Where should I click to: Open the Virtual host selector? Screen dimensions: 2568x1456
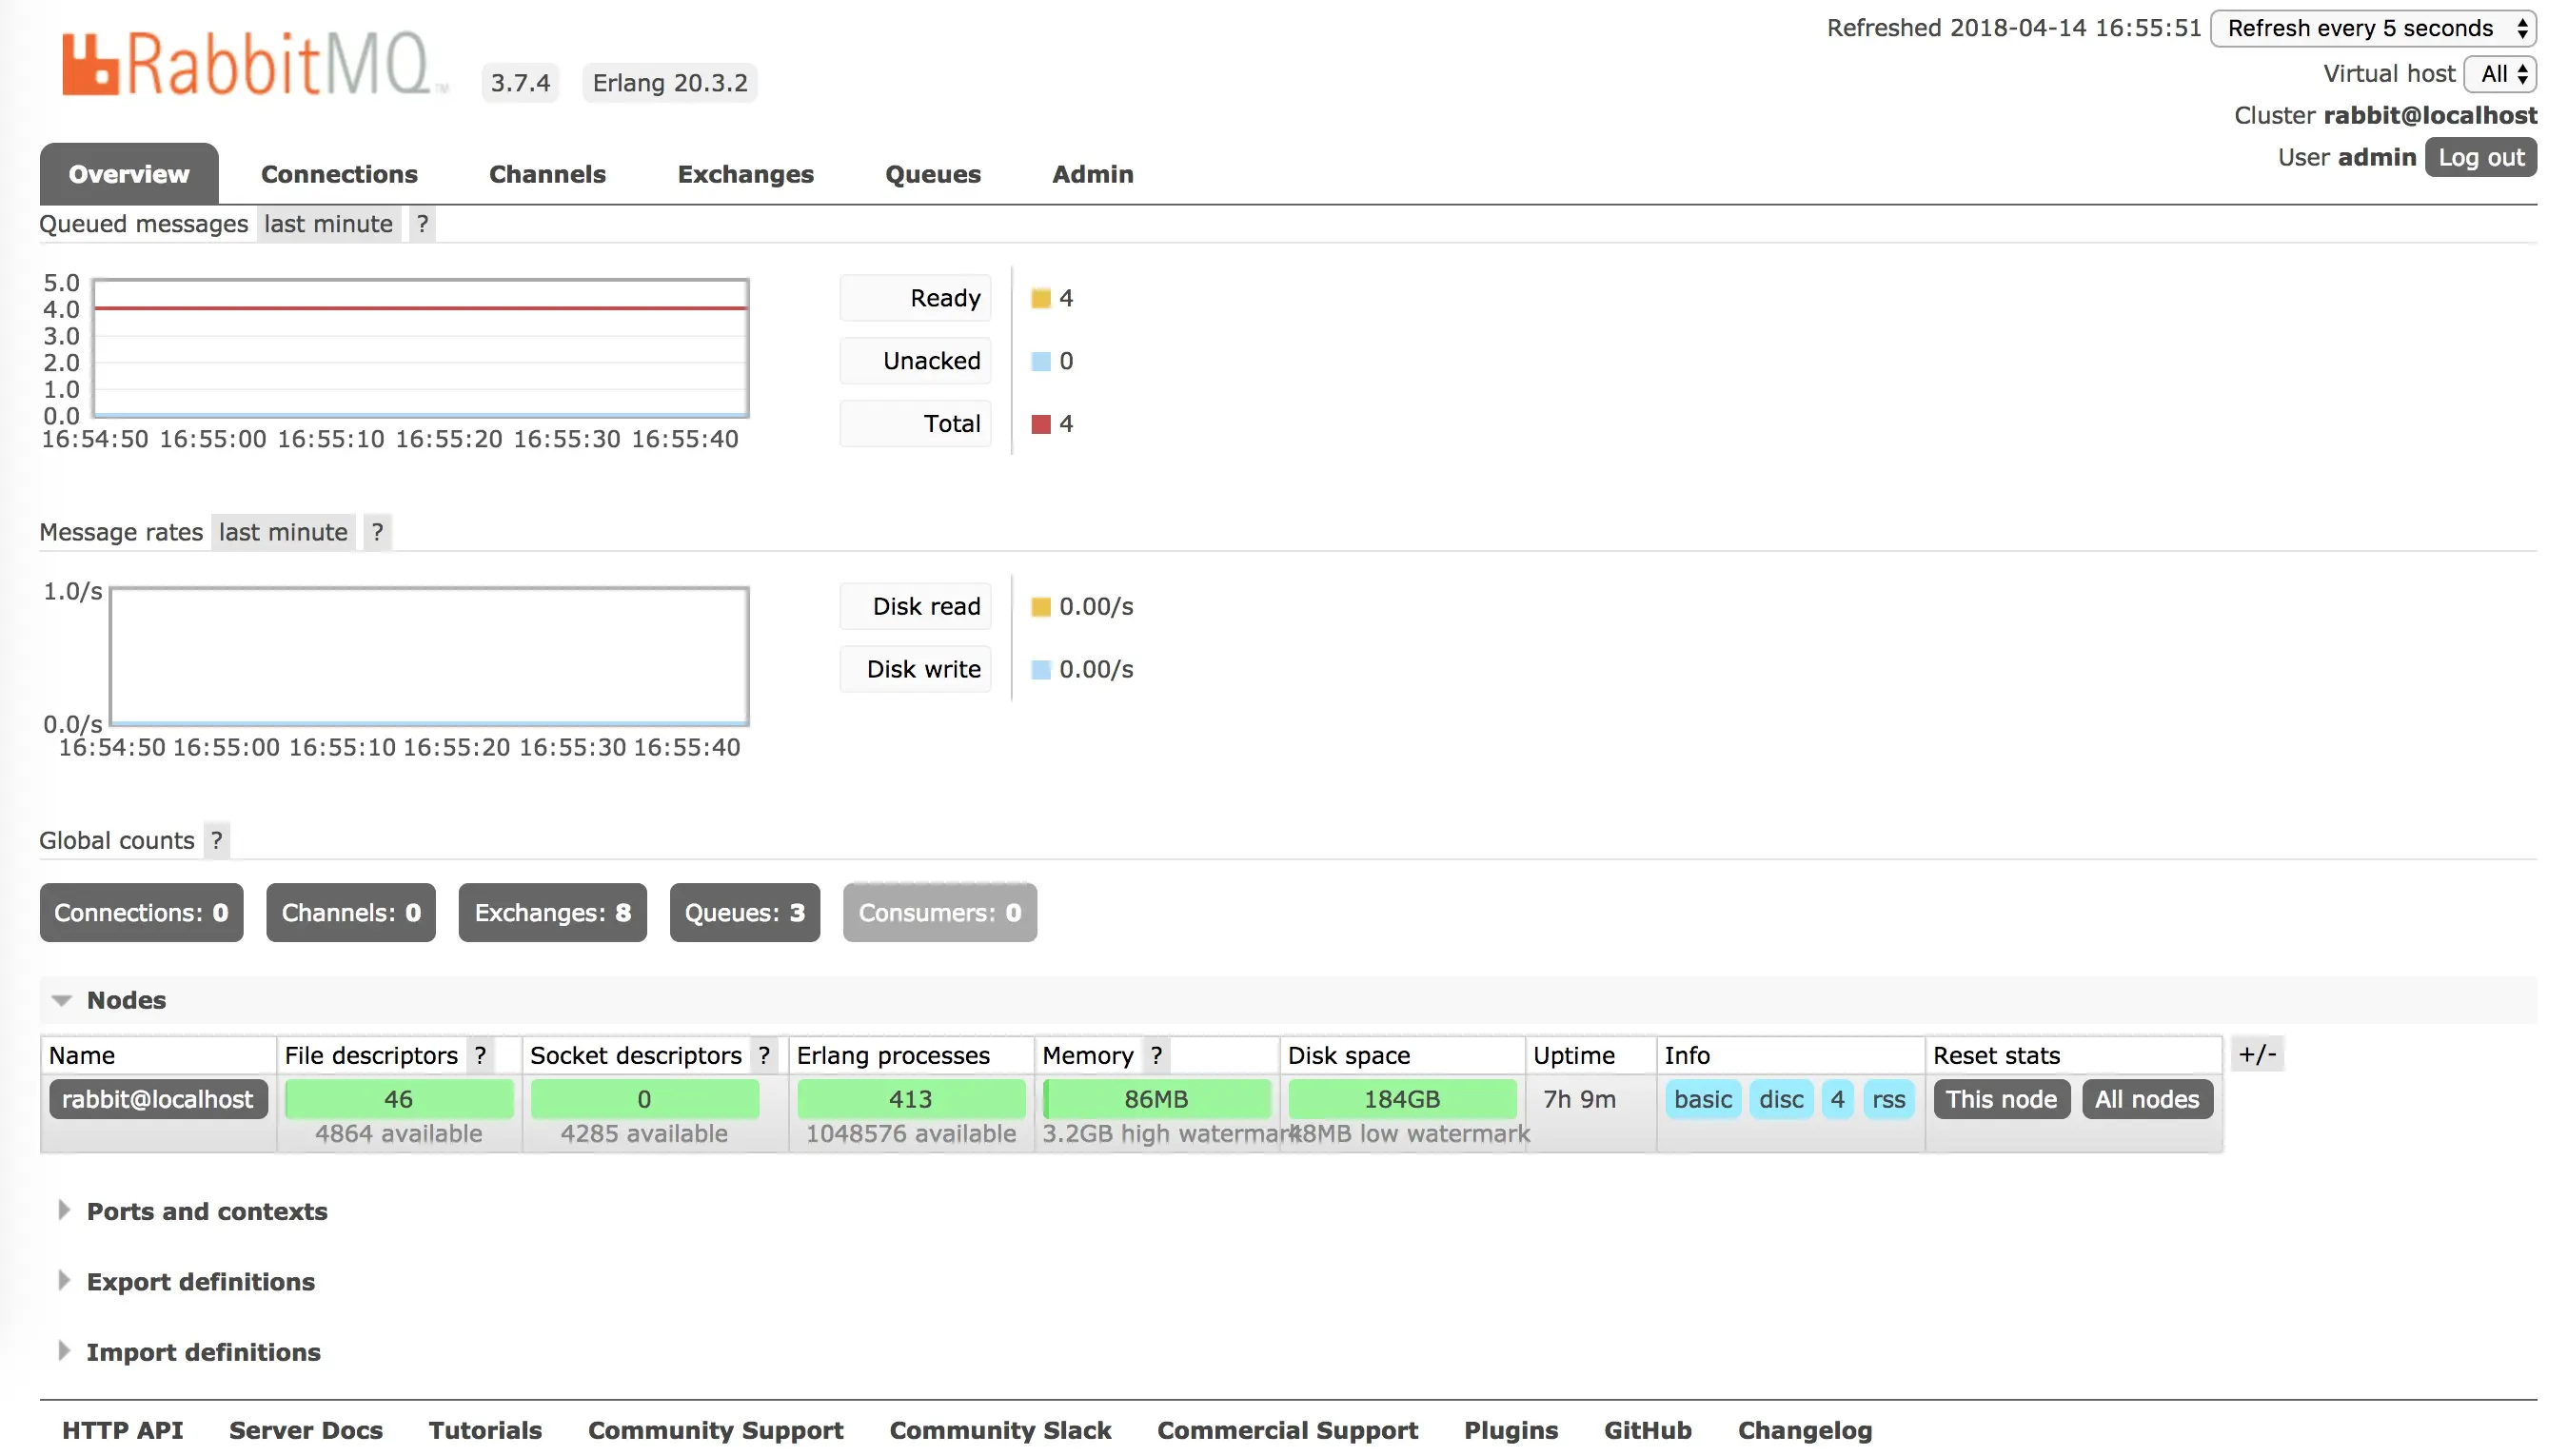click(x=2503, y=74)
